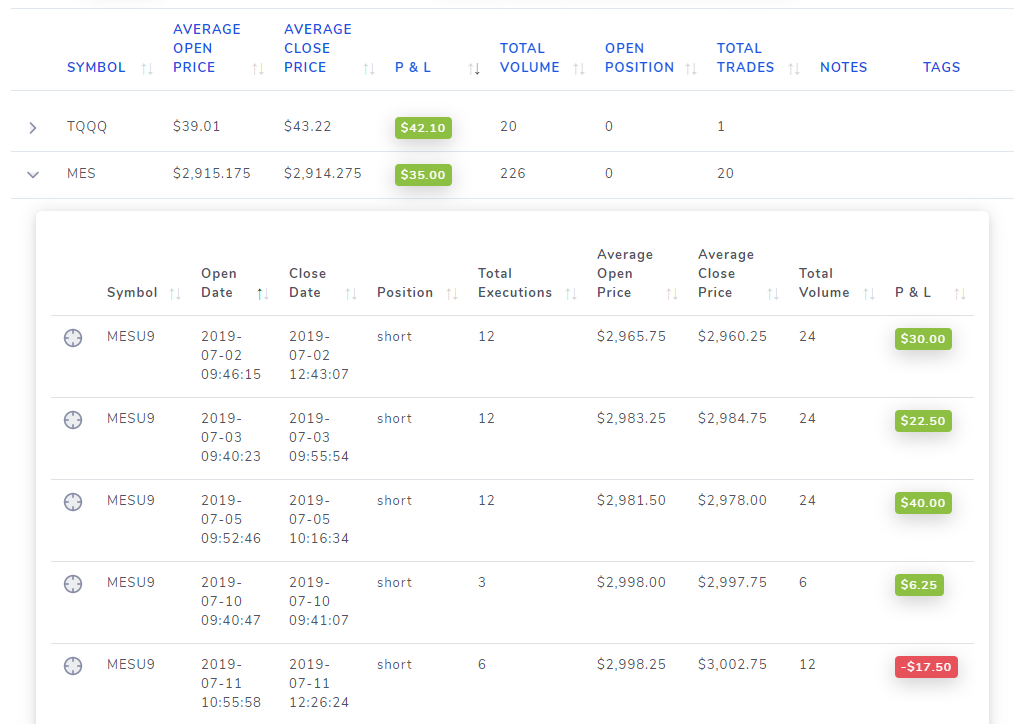1028x724 pixels.
Task: Click the TAGS column header
Action: click(x=941, y=68)
